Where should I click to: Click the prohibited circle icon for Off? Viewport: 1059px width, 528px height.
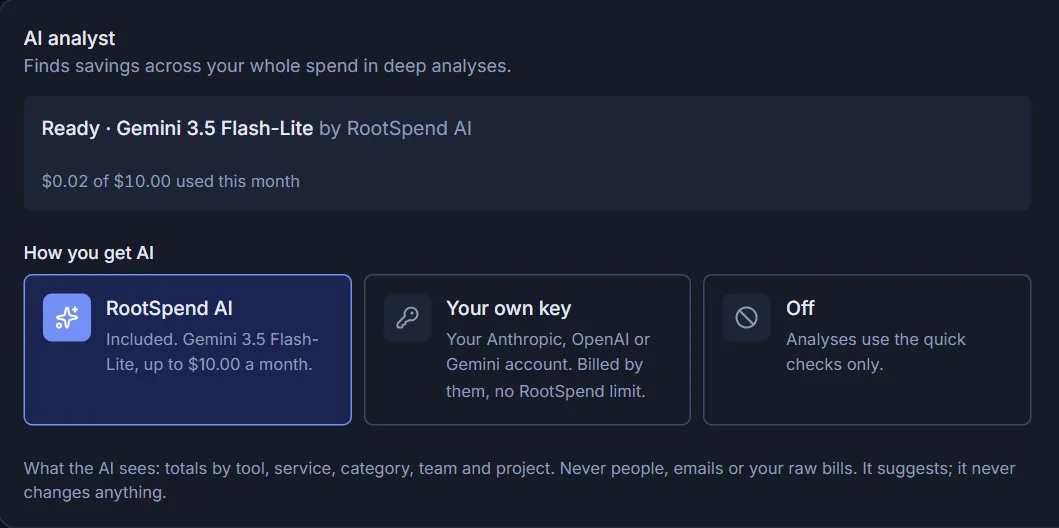[746, 317]
